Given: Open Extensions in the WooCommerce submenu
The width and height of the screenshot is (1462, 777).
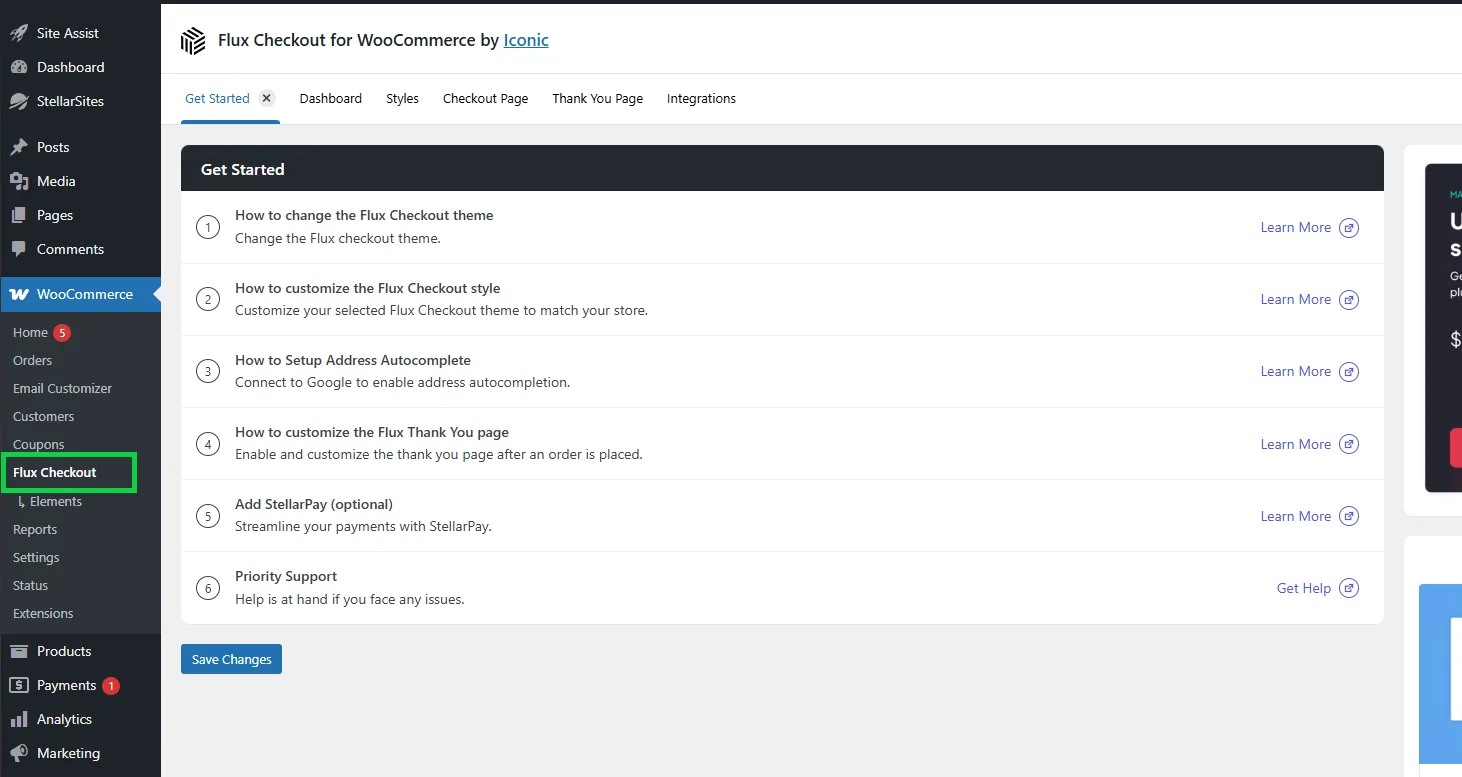Looking at the screenshot, I should (x=43, y=613).
